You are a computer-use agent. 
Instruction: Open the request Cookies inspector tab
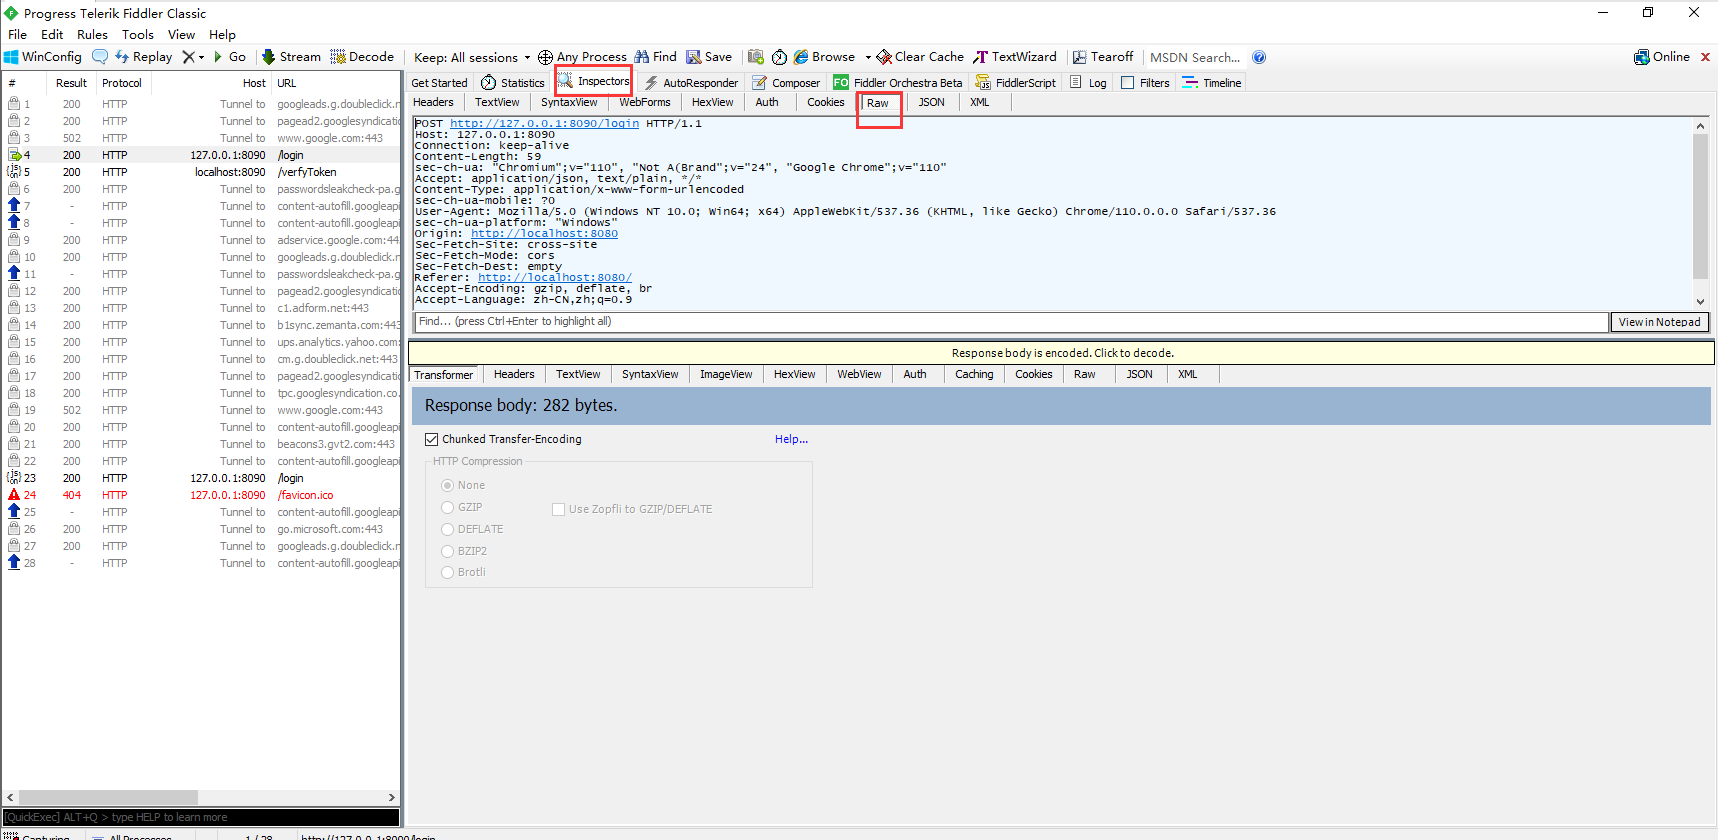click(825, 102)
